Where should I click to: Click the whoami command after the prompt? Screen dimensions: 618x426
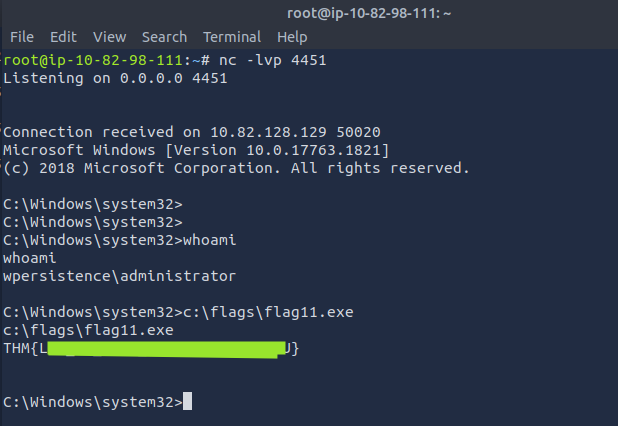pyautogui.click(x=208, y=240)
